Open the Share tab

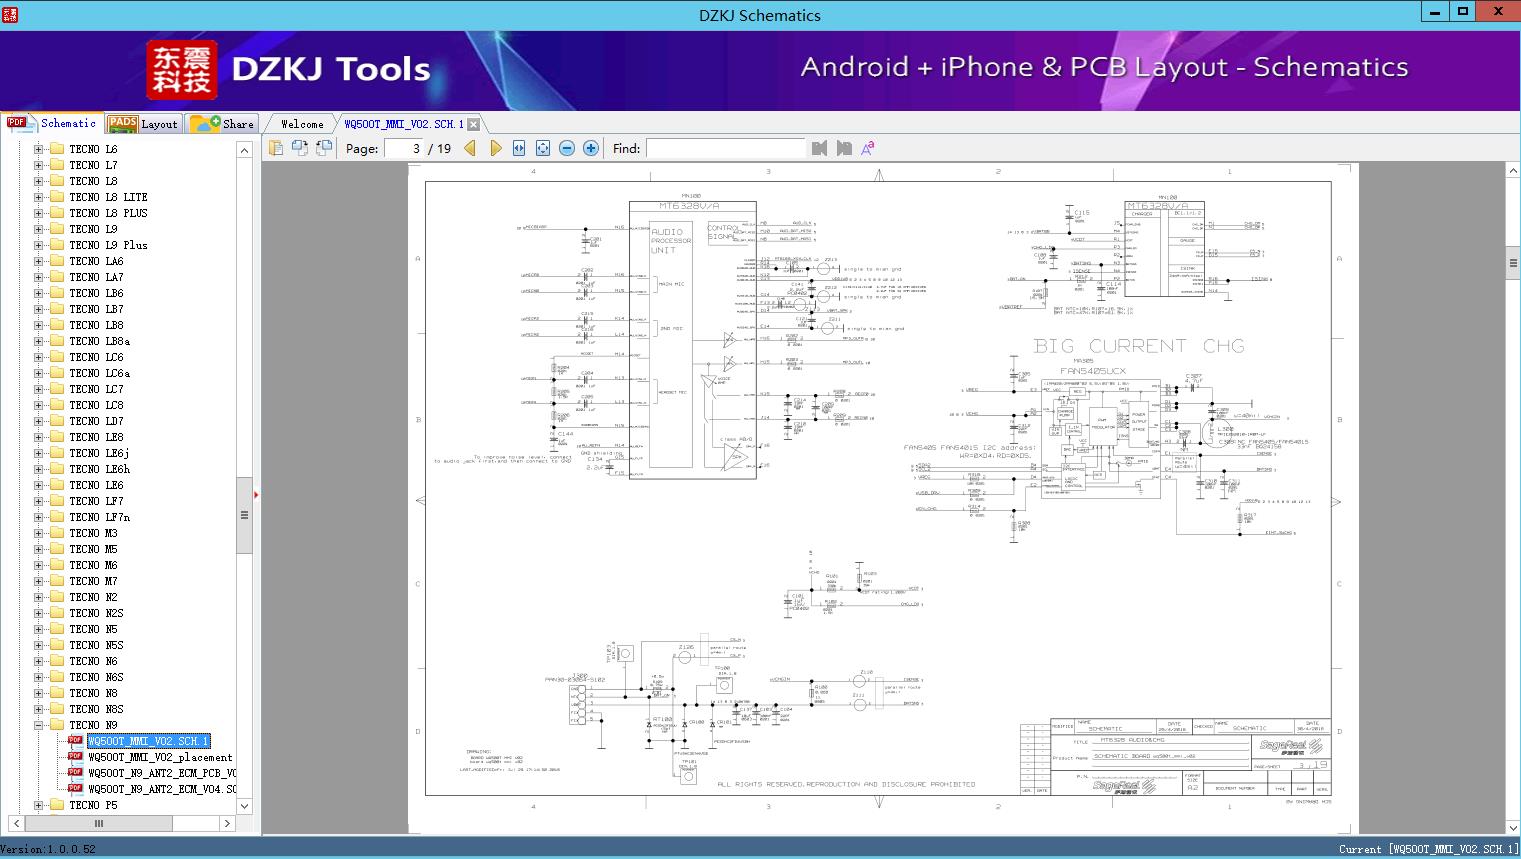[223, 124]
